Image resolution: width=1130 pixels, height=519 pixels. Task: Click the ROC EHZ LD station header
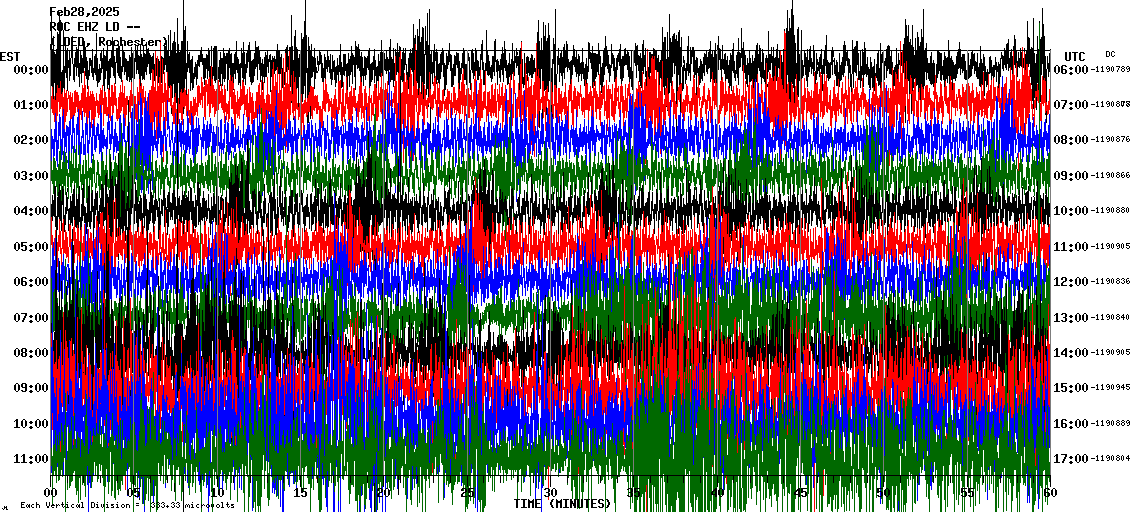(x=95, y=27)
